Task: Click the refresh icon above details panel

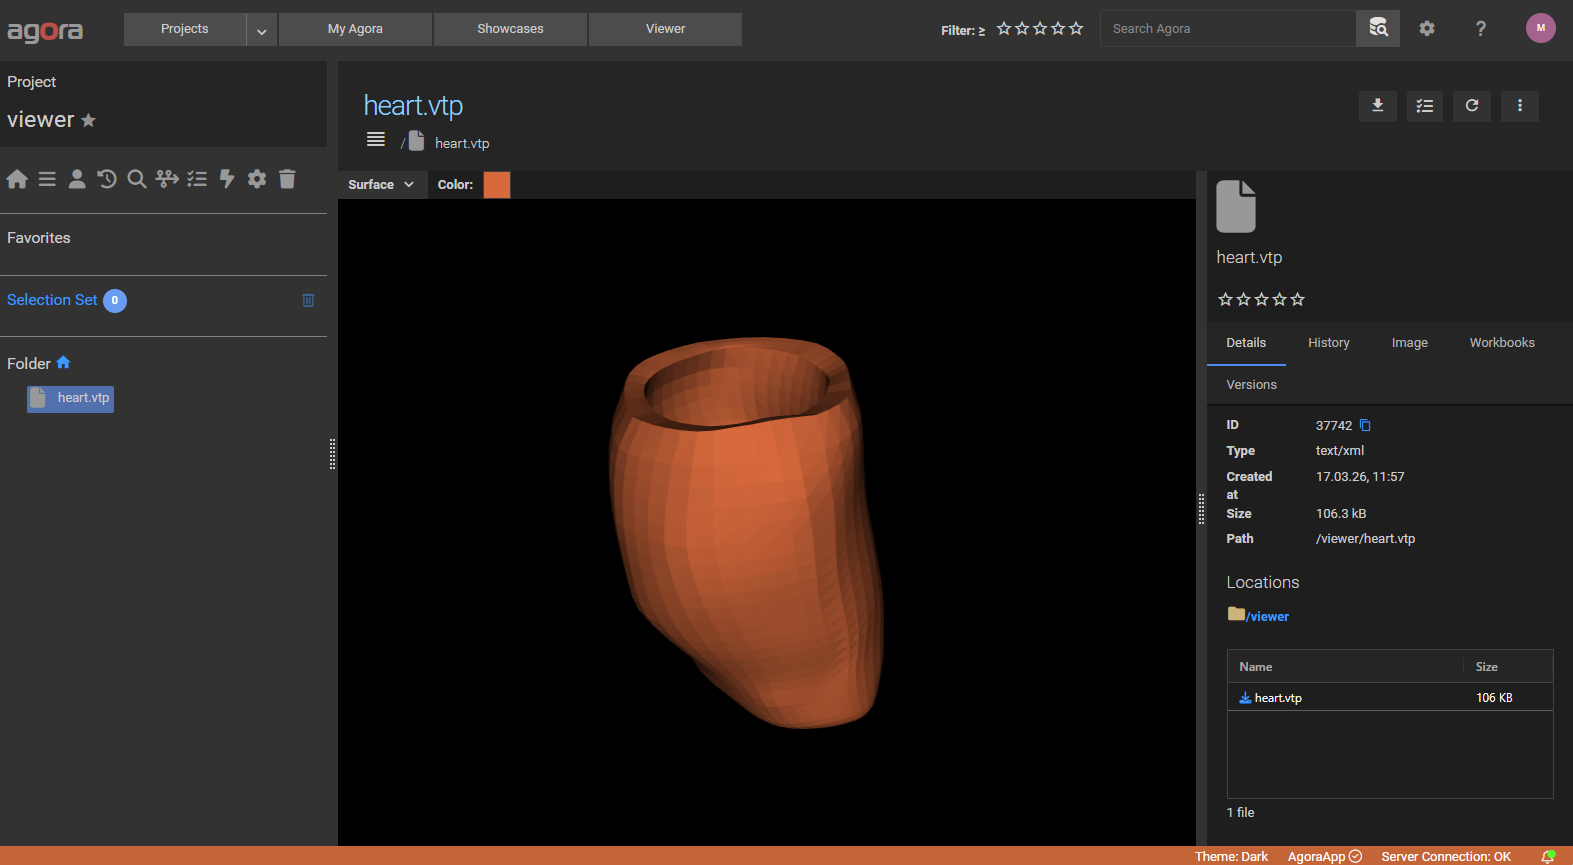Action: pyautogui.click(x=1472, y=106)
